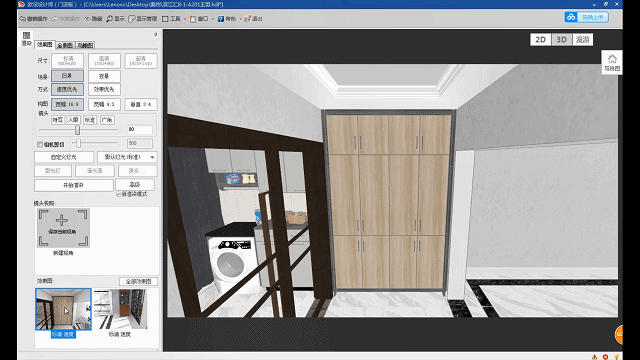Expand the 窗口 window menu arrow
This screenshot has width=640, height=360.
point(213,19)
